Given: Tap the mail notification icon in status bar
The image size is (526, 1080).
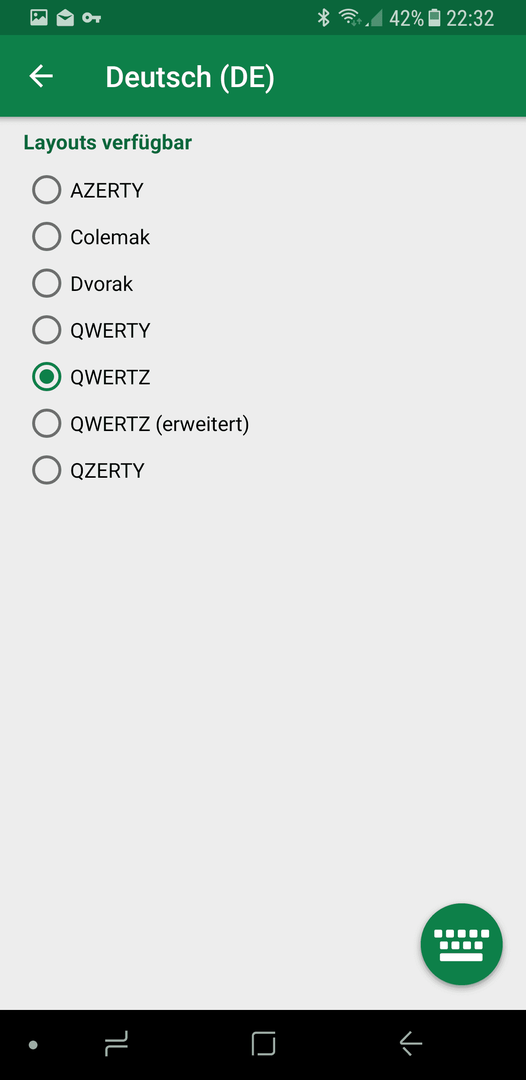Looking at the screenshot, I should click(x=65, y=18).
